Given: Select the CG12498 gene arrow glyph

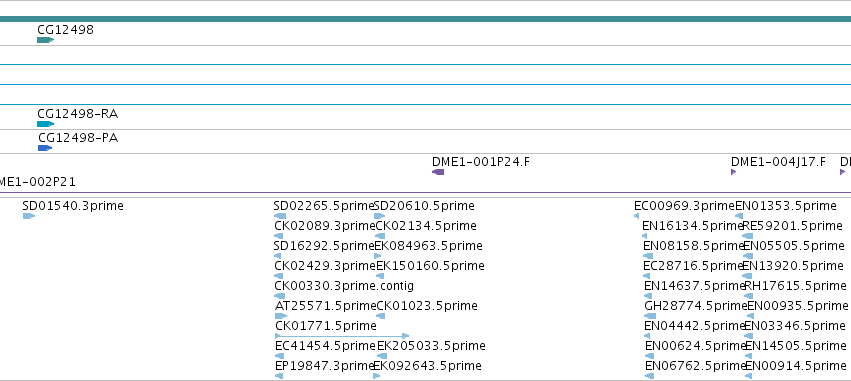Looking at the screenshot, I should click(x=46, y=40).
